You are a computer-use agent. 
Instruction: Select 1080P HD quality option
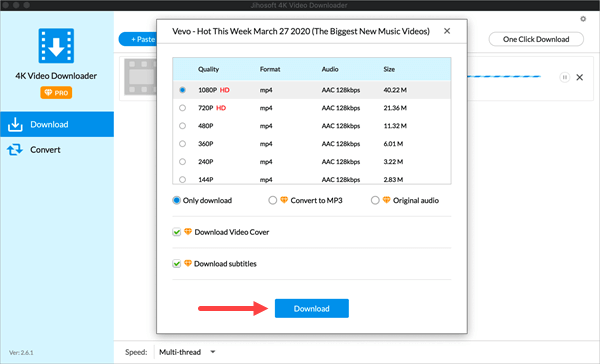pos(183,90)
